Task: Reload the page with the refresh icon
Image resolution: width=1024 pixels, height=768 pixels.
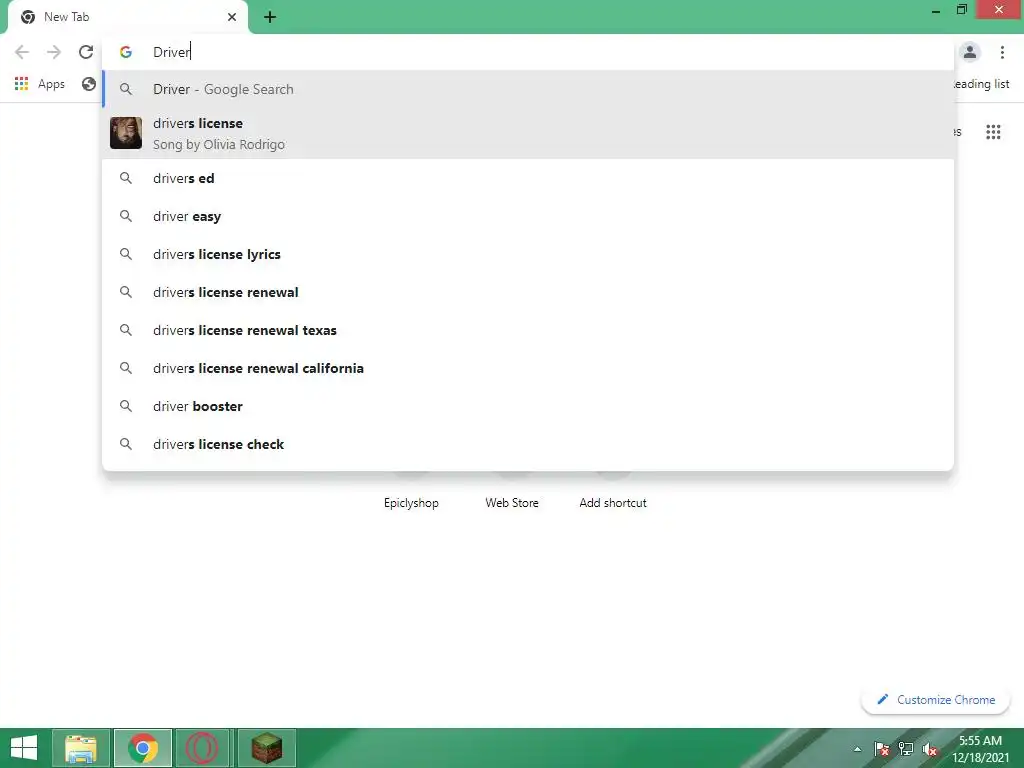Action: pyautogui.click(x=86, y=52)
